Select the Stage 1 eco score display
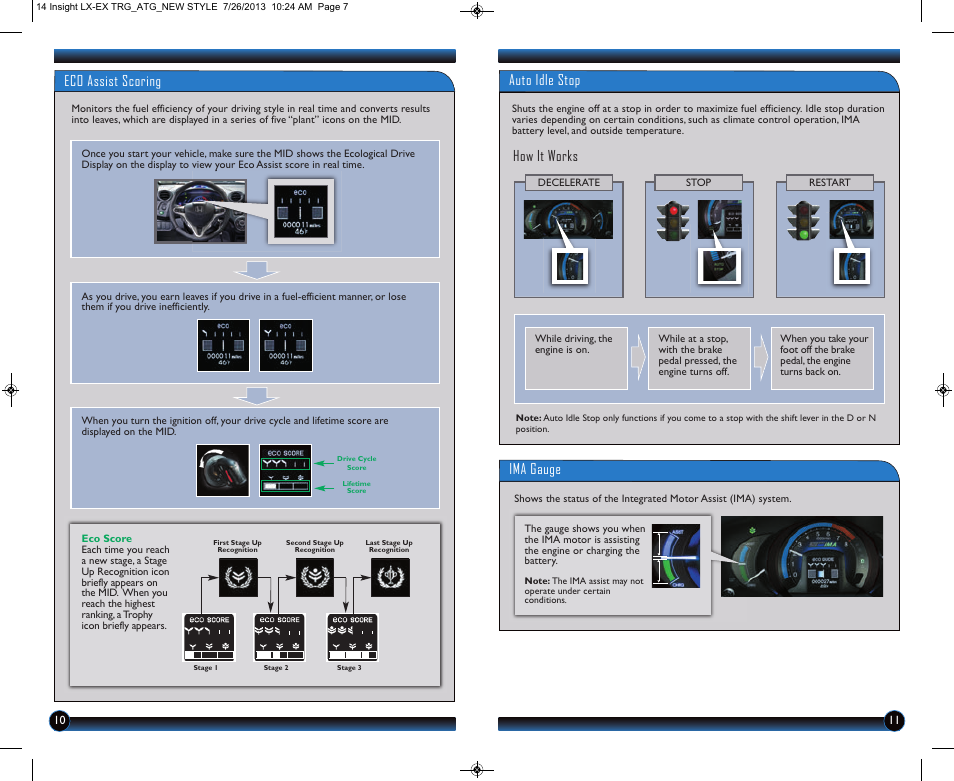The image size is (954, 781). [x=209, y=637]
